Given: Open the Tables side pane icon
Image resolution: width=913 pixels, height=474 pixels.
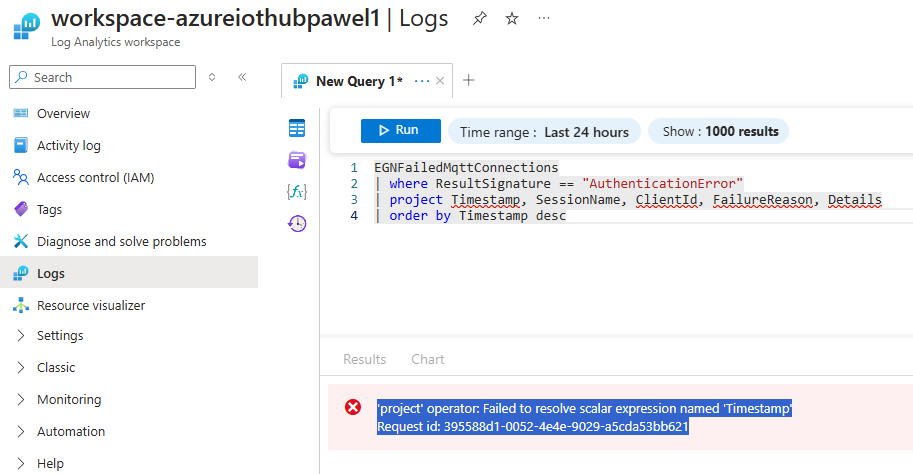Looking at the screenshot, I should click(x=297, y=128).
